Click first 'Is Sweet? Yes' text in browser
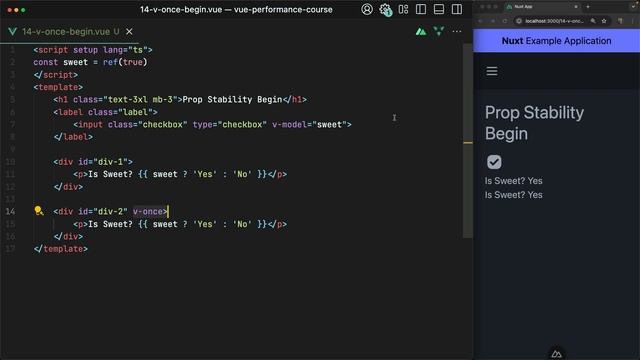Screen dimensions: 640x360 click(513, 181)
